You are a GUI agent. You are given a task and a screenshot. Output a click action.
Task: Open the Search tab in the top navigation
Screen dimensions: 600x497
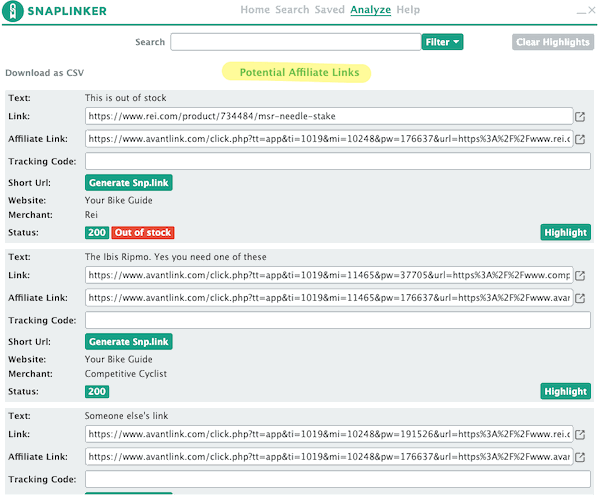click(x=292, y=10)
